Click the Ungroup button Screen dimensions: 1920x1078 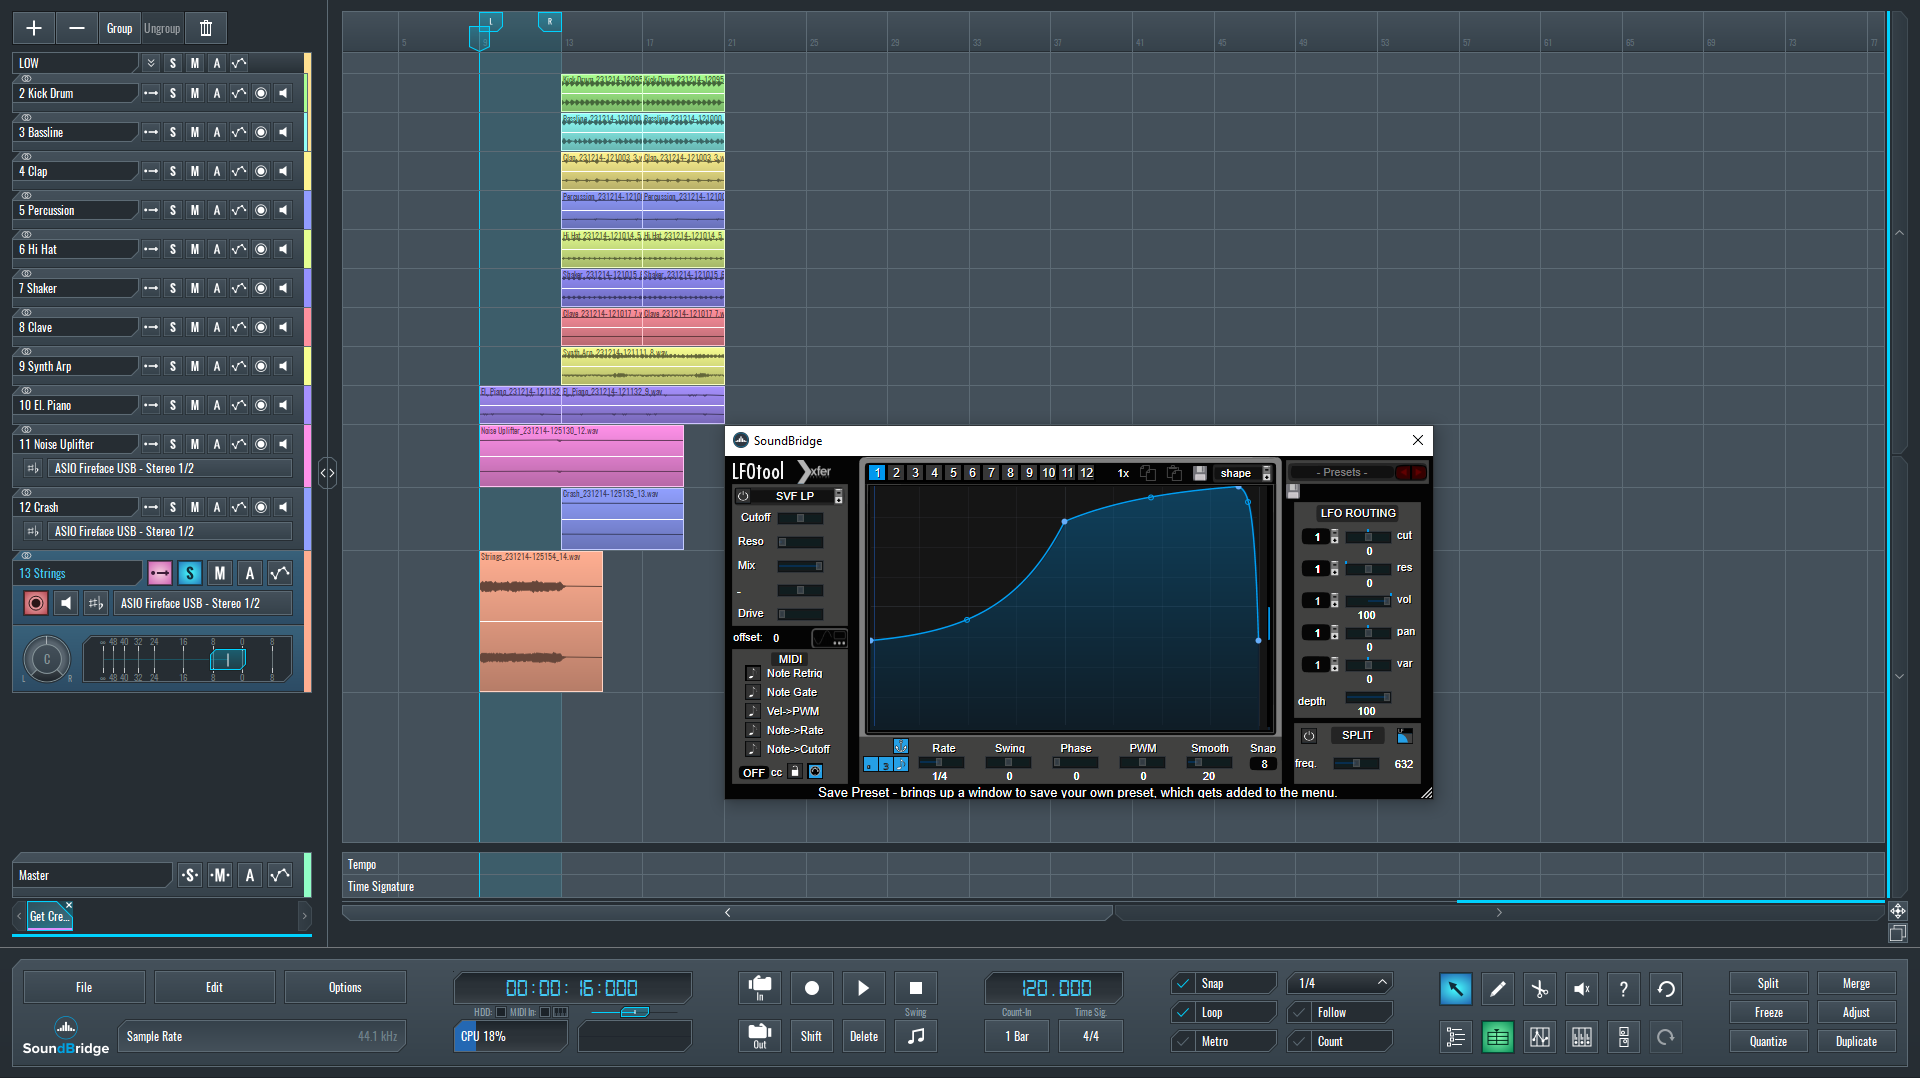click(162, 28)
